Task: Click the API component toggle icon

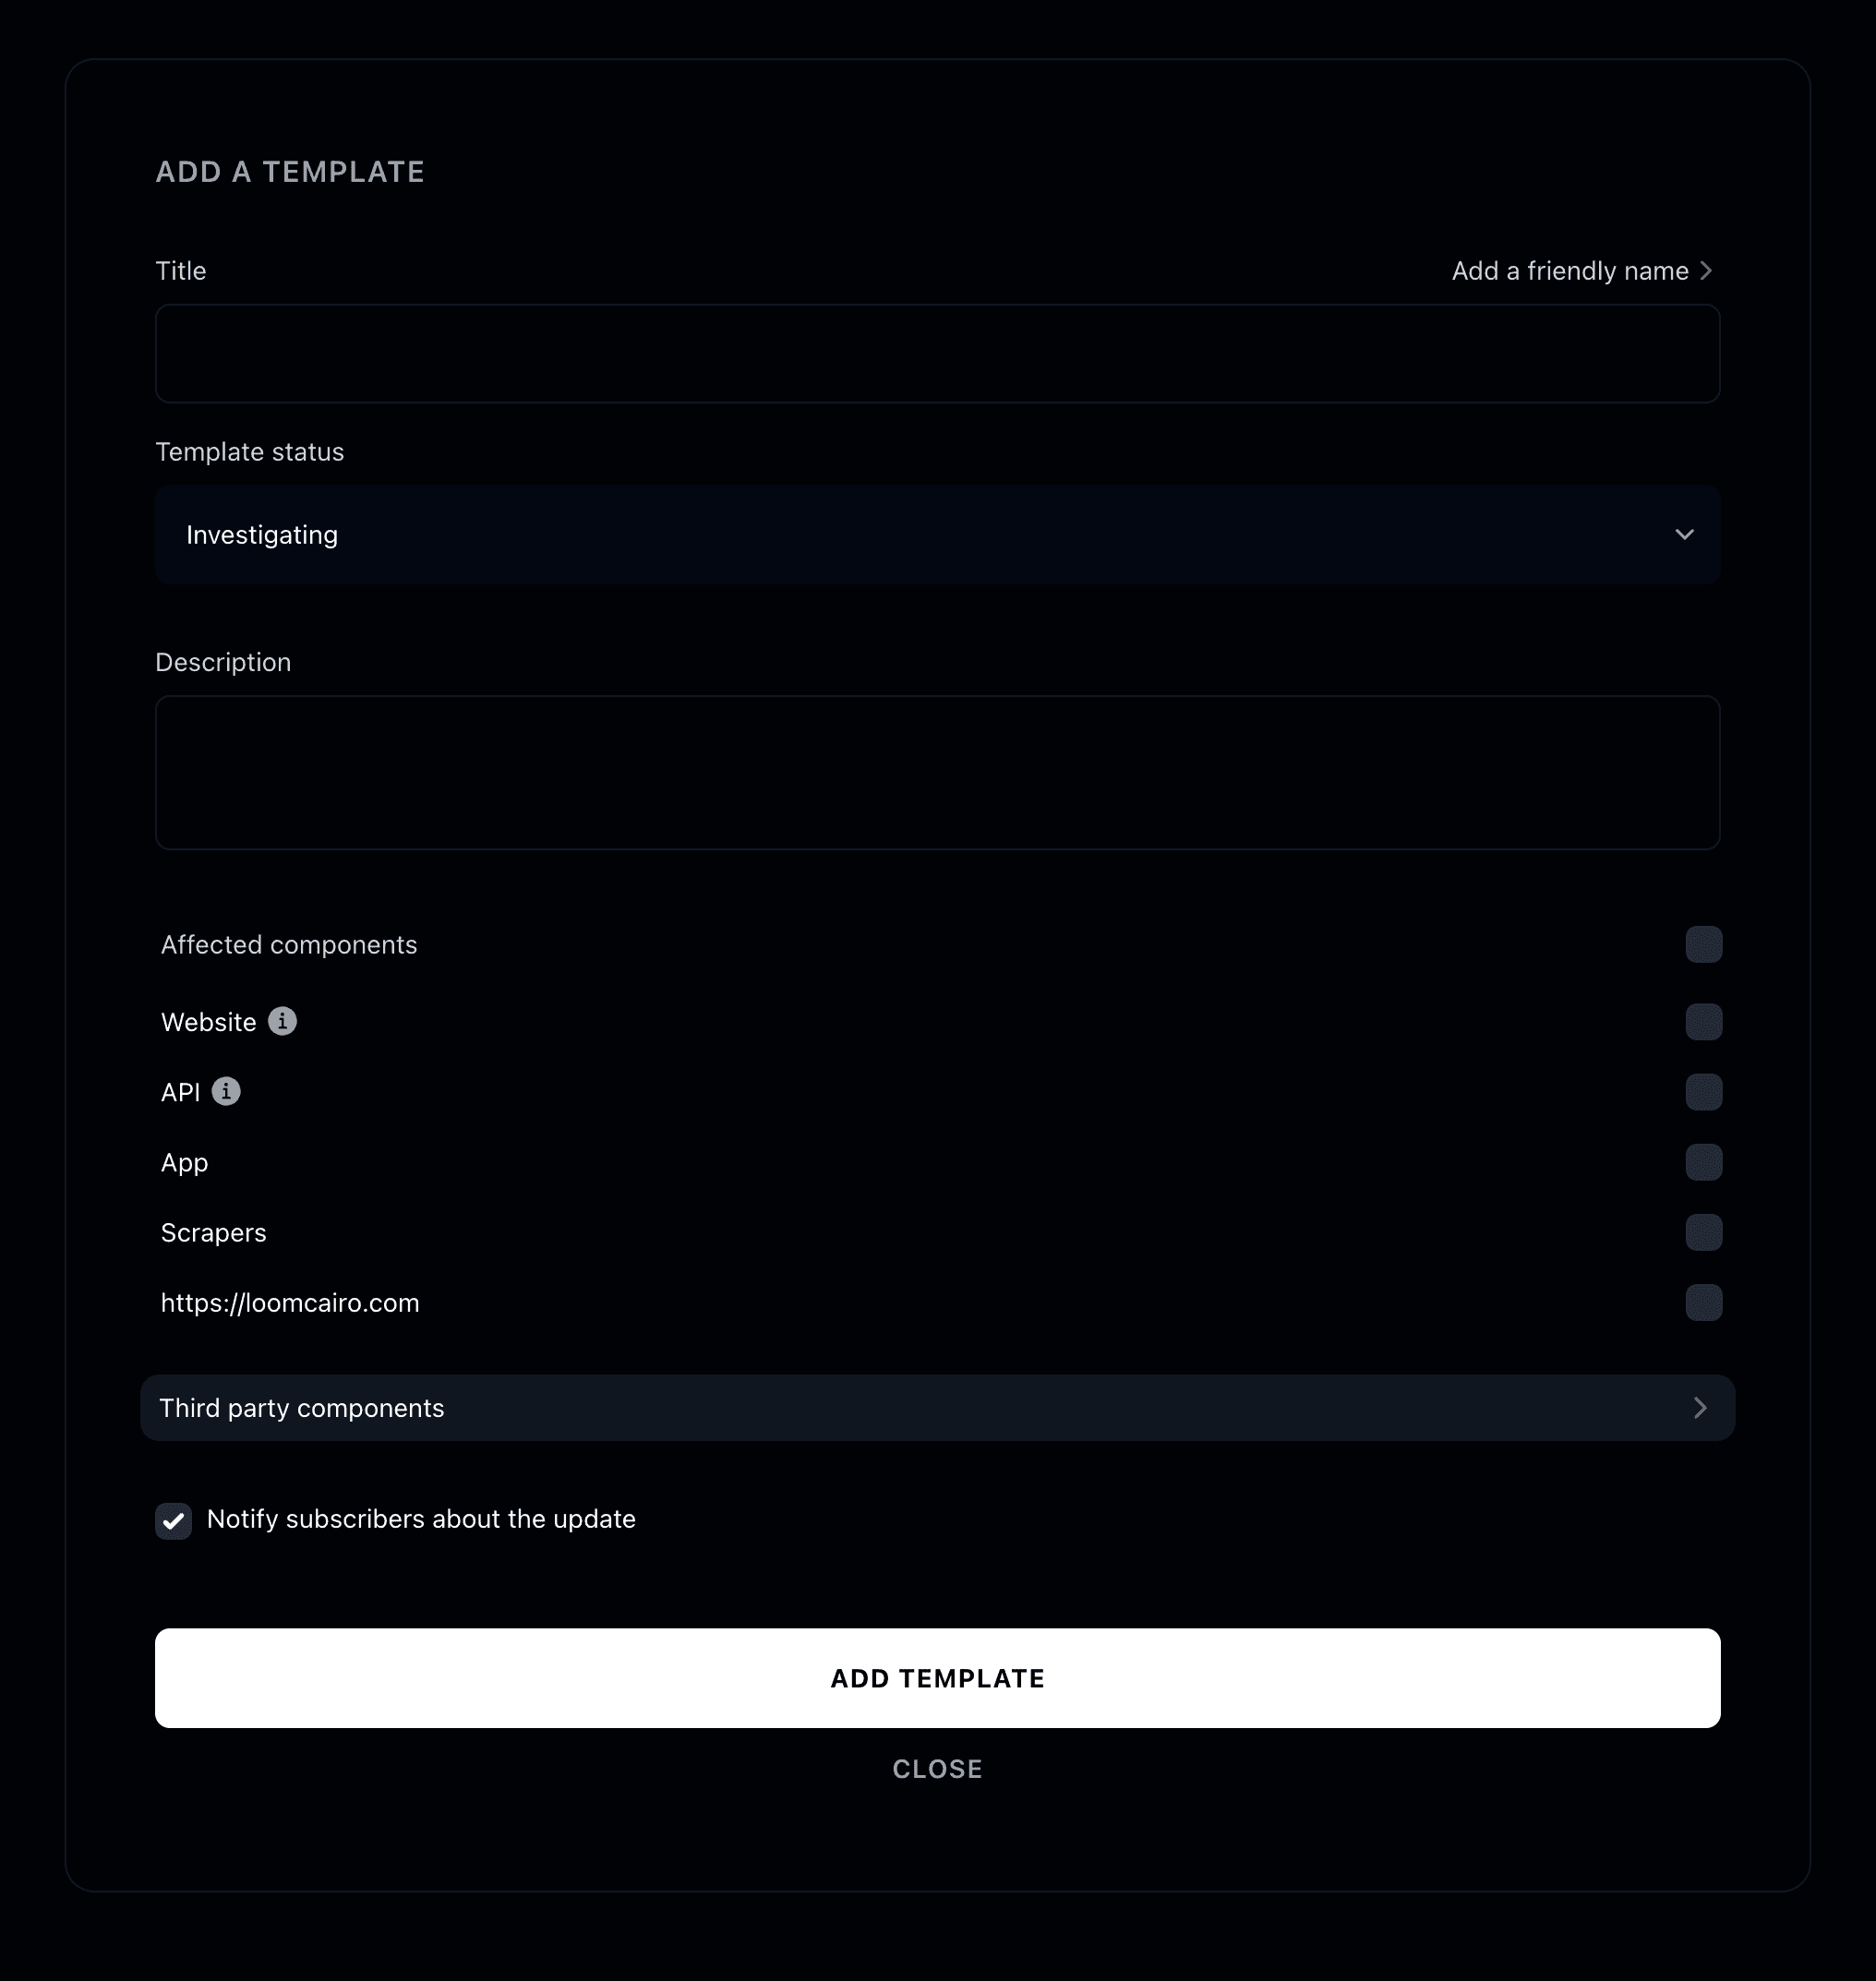Action: click(1703, 1093)
